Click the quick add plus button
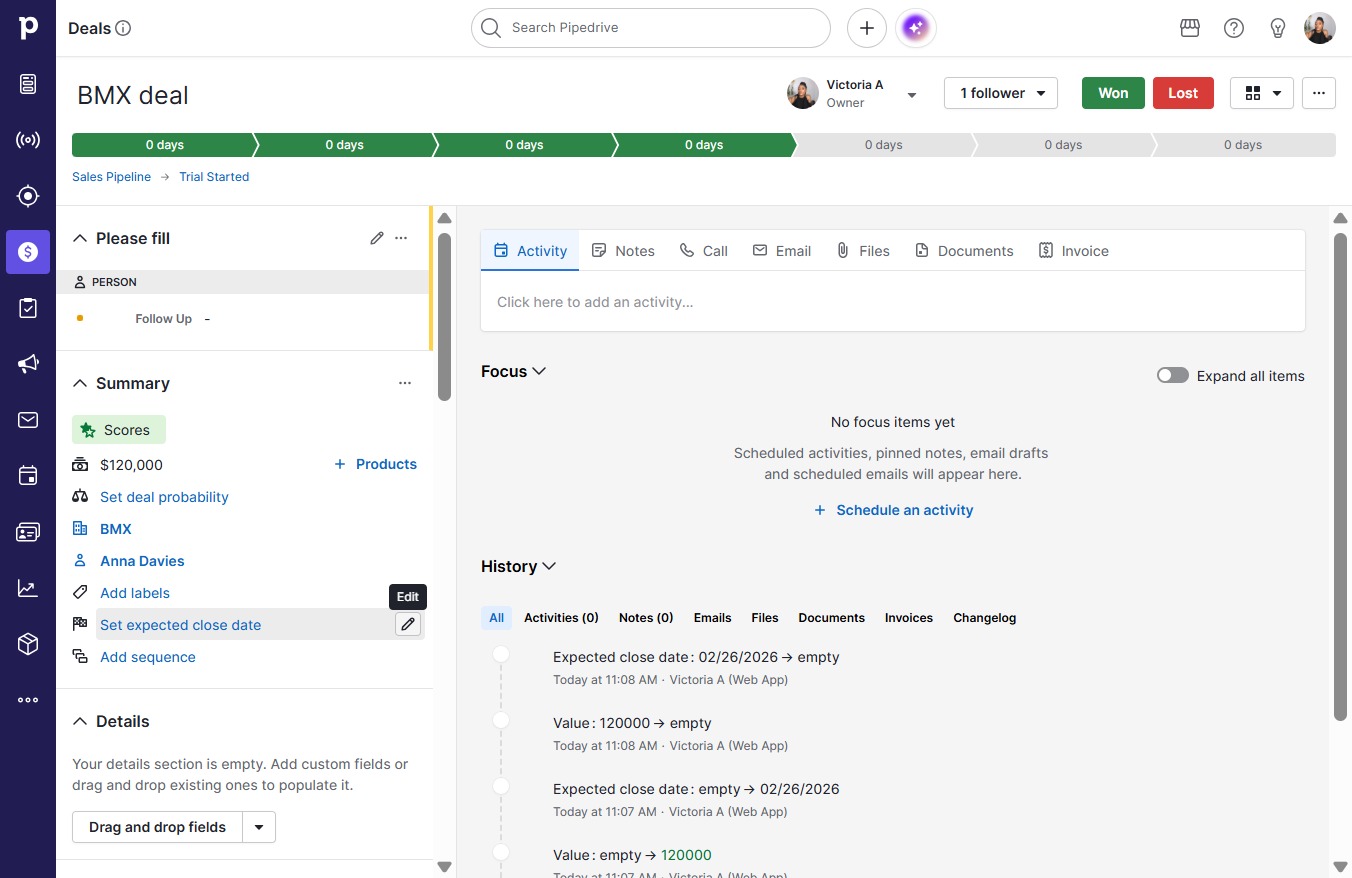The image size is (1352, 878). 867,28
